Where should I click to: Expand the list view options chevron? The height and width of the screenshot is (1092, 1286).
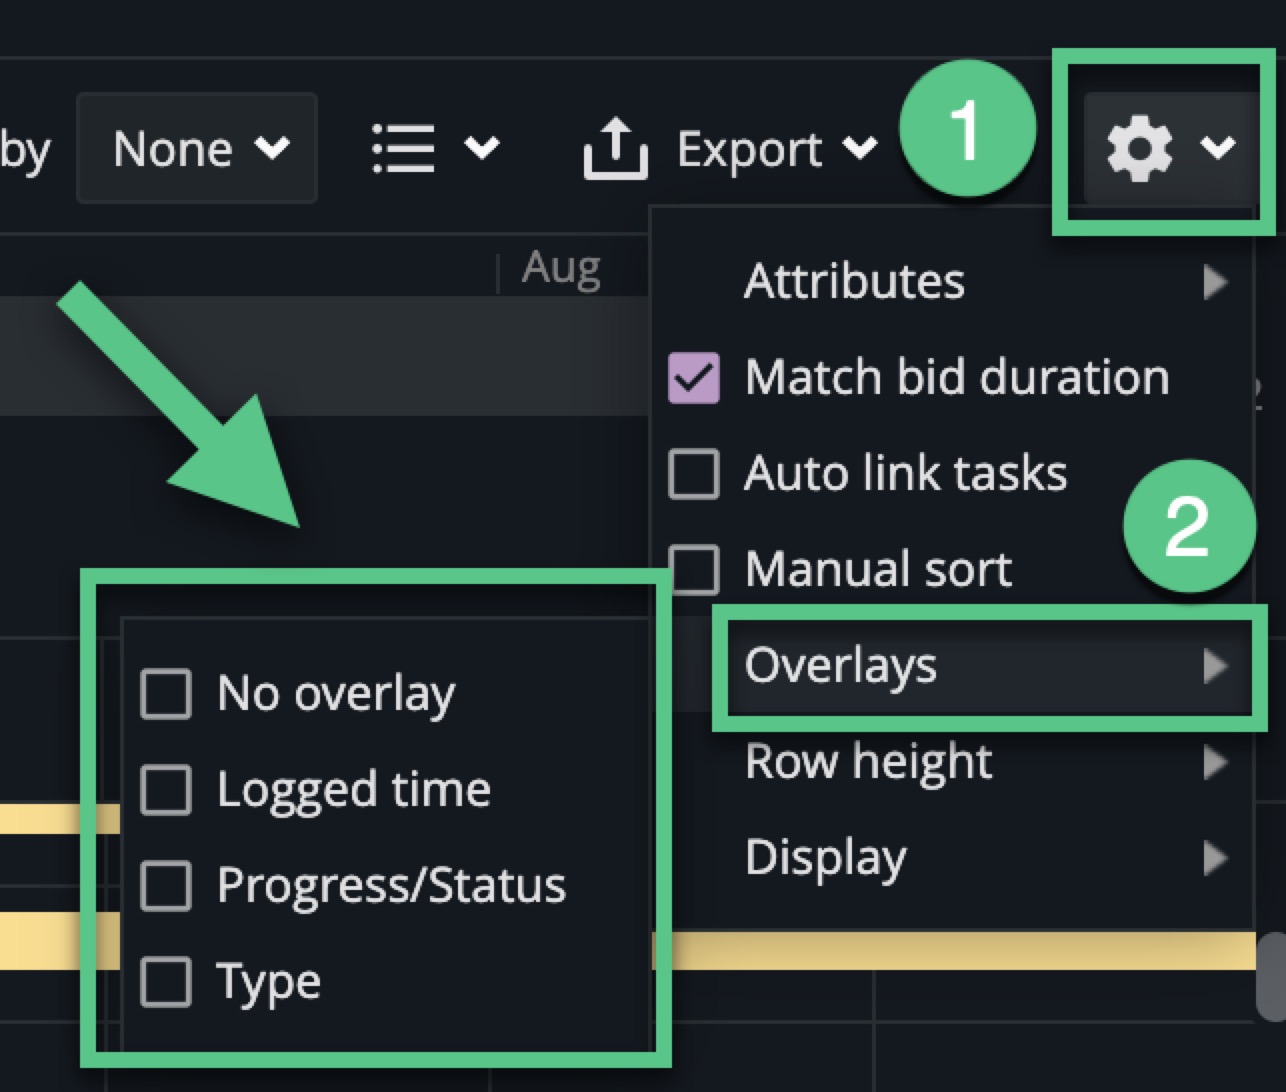pyautogui.click(x=482, y=149)
